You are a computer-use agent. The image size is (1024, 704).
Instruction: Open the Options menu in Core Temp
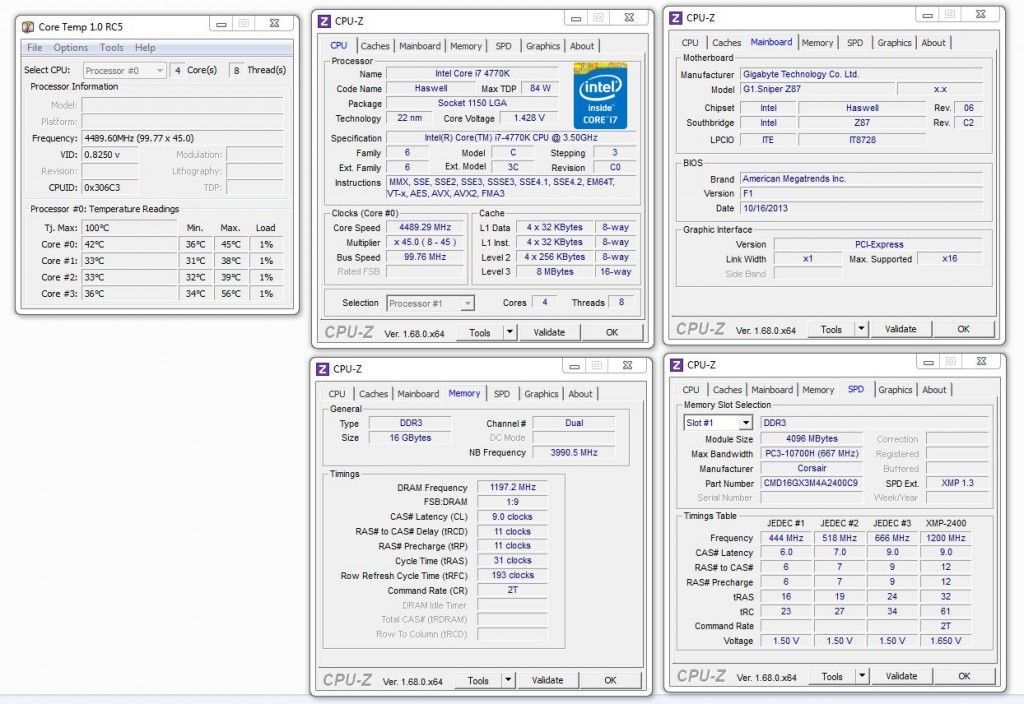[71, 48]
